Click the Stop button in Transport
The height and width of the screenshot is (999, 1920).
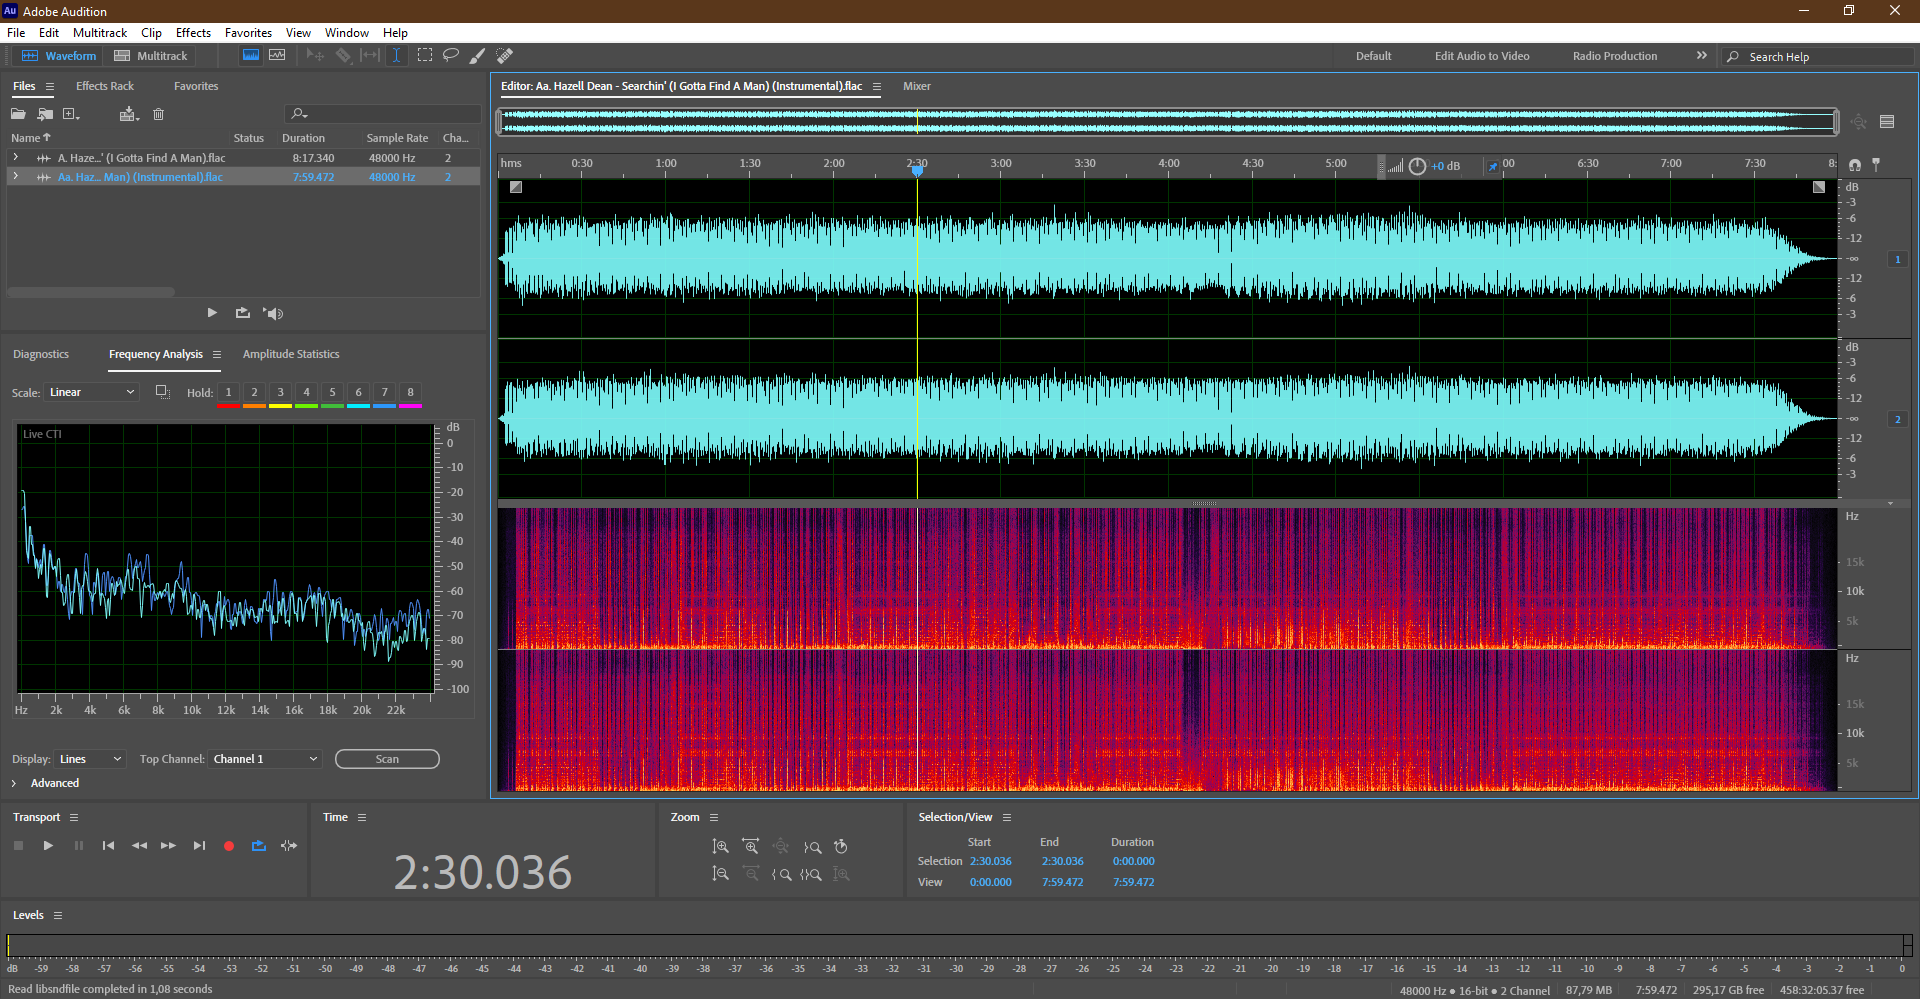(x=18, y=846)
